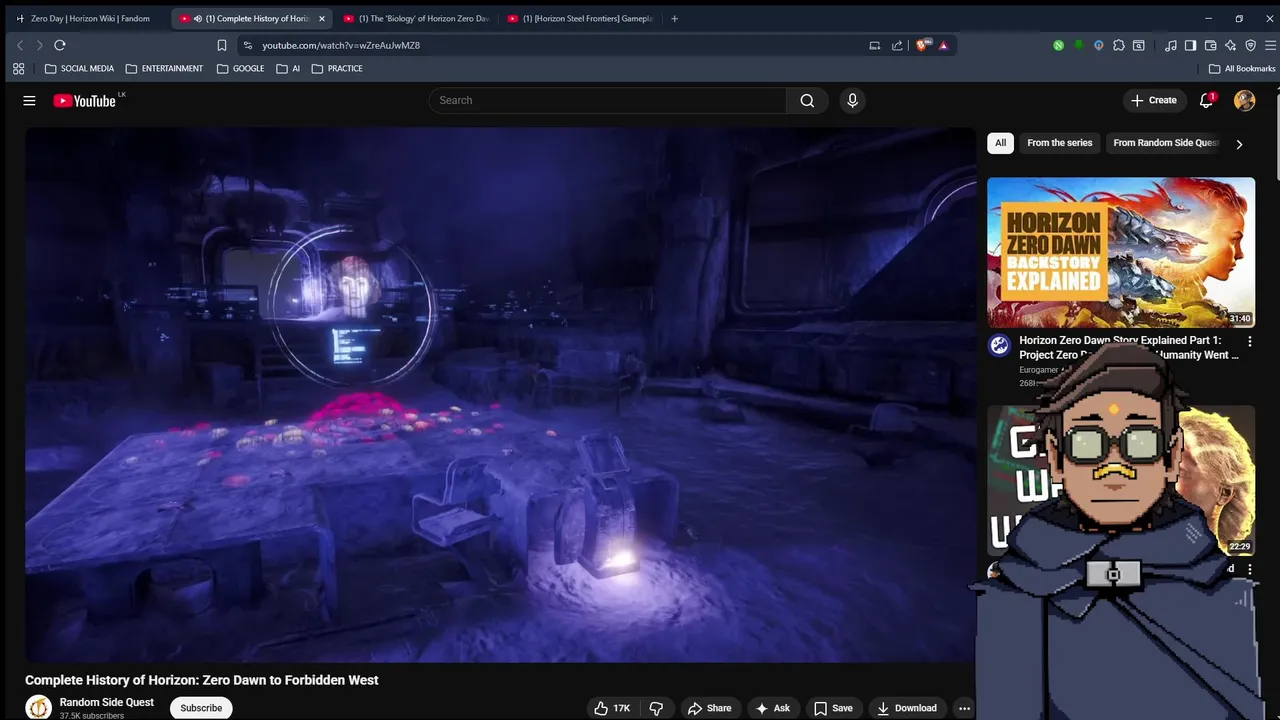Click the green download arrow extension
The width and height of the screenshot is (1280, 720).
click(x=1078, y=45)
